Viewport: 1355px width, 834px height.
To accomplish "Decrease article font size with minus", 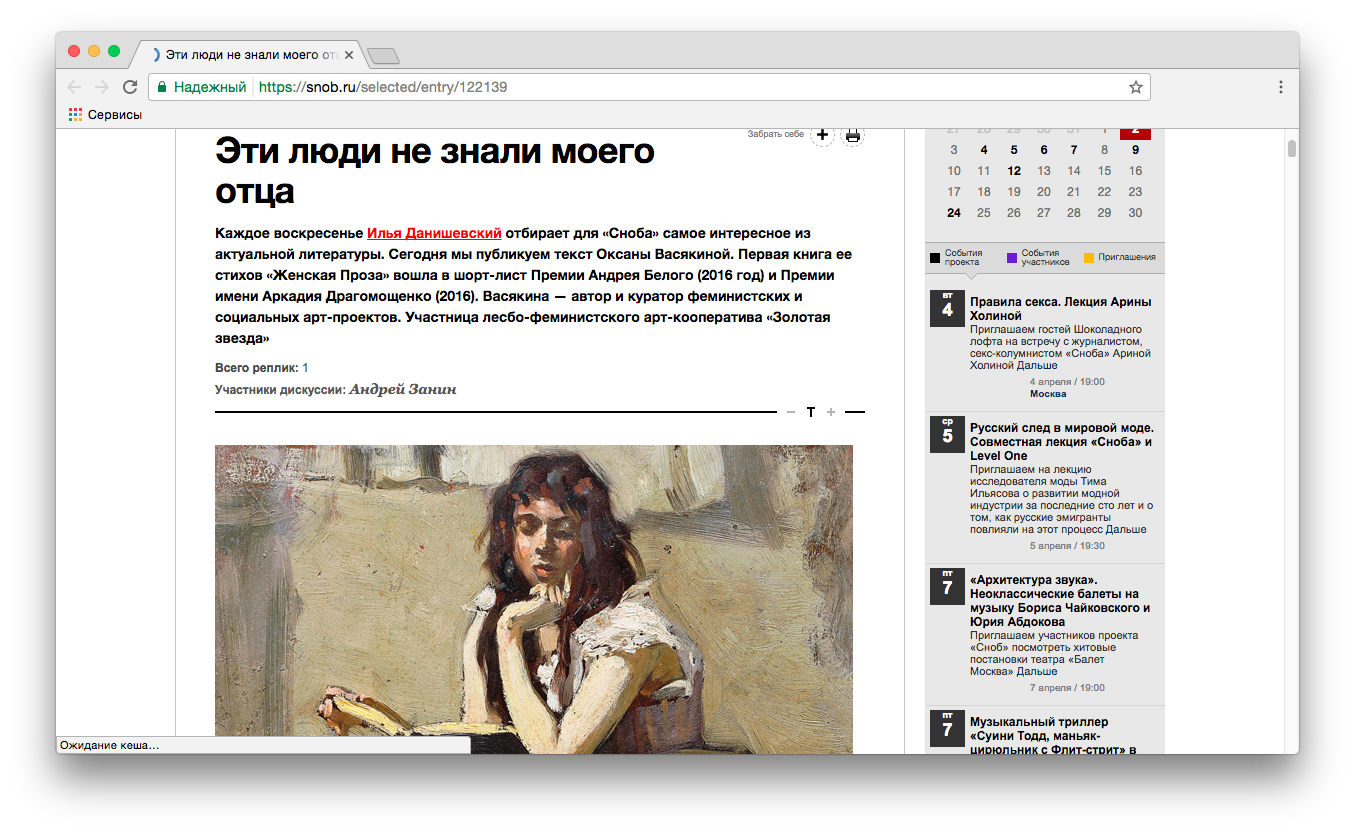I will pyautogui.click(x=791, y=412).
